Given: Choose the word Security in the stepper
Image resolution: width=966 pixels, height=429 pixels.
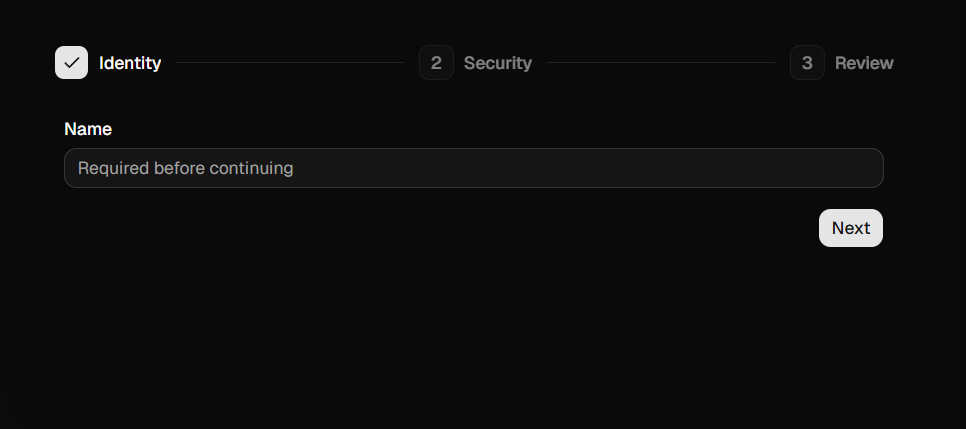Looking at the screenshot, I should coord(498,63).
